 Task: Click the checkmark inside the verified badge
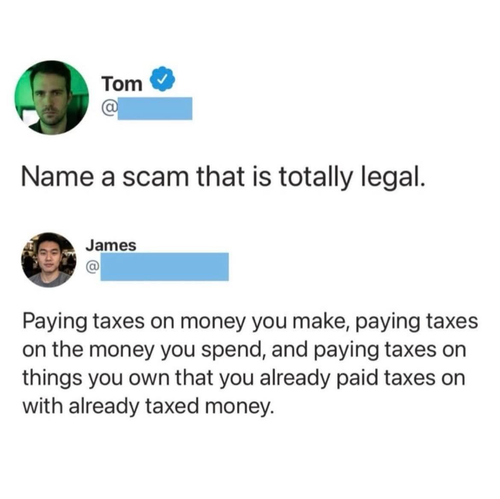162,79
